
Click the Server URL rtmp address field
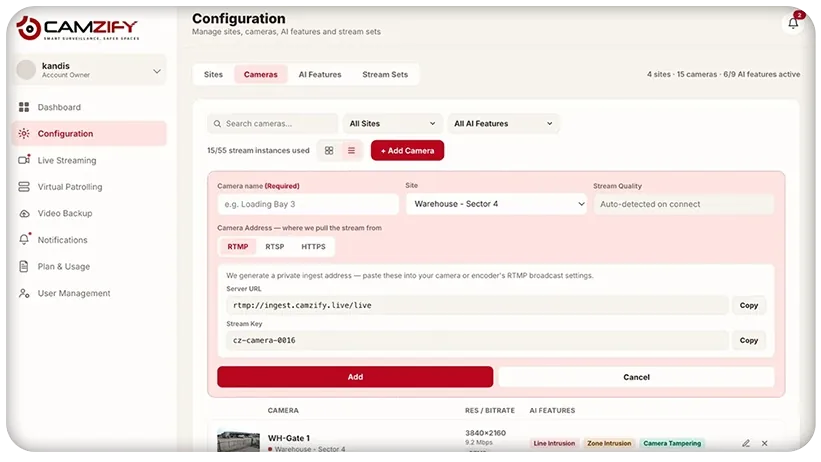pos(477,305)
